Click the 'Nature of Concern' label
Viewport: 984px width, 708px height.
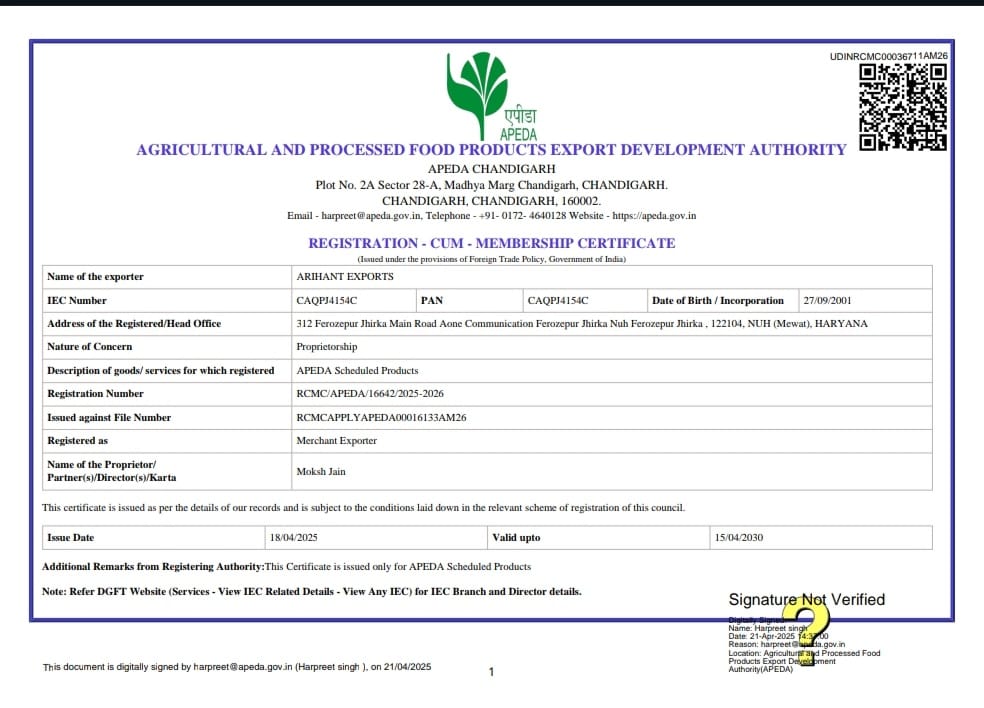(90, 346)
